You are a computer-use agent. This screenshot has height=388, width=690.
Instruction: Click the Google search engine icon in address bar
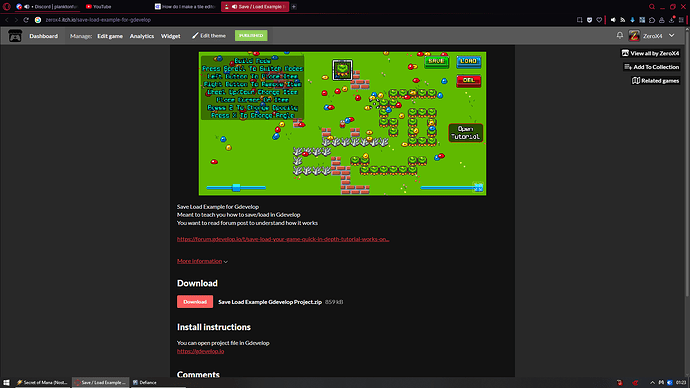click(38, 20)
